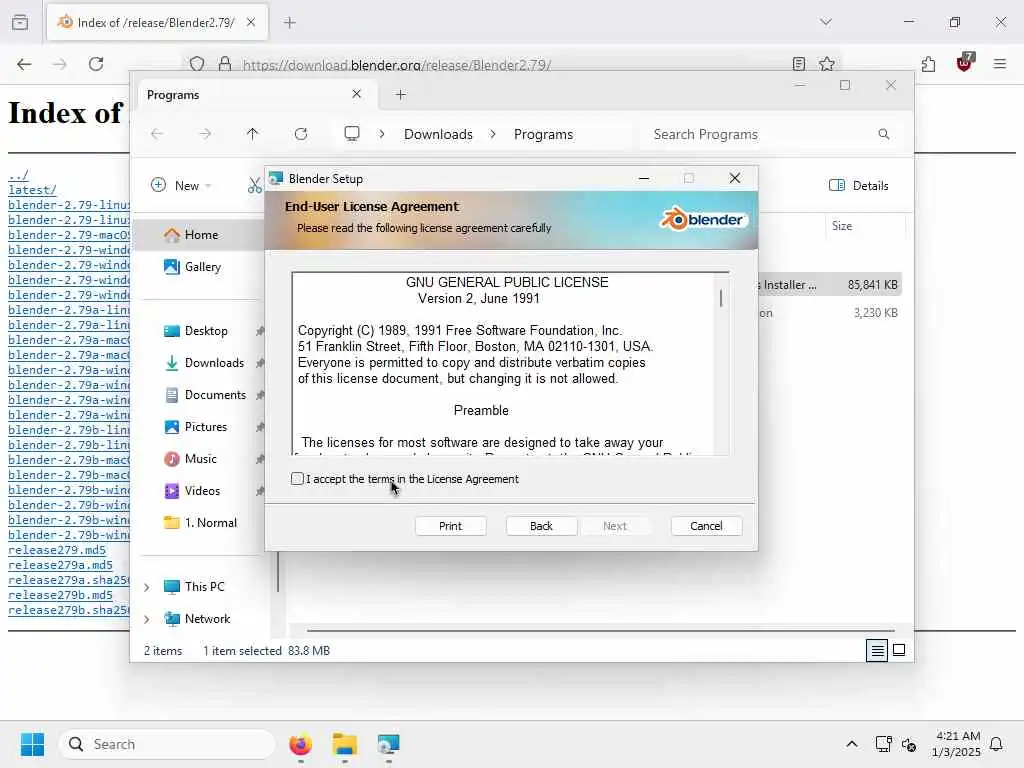
Task: Click the Explorer back arrow
Action: pyautogui.click(x=157, y=134)
